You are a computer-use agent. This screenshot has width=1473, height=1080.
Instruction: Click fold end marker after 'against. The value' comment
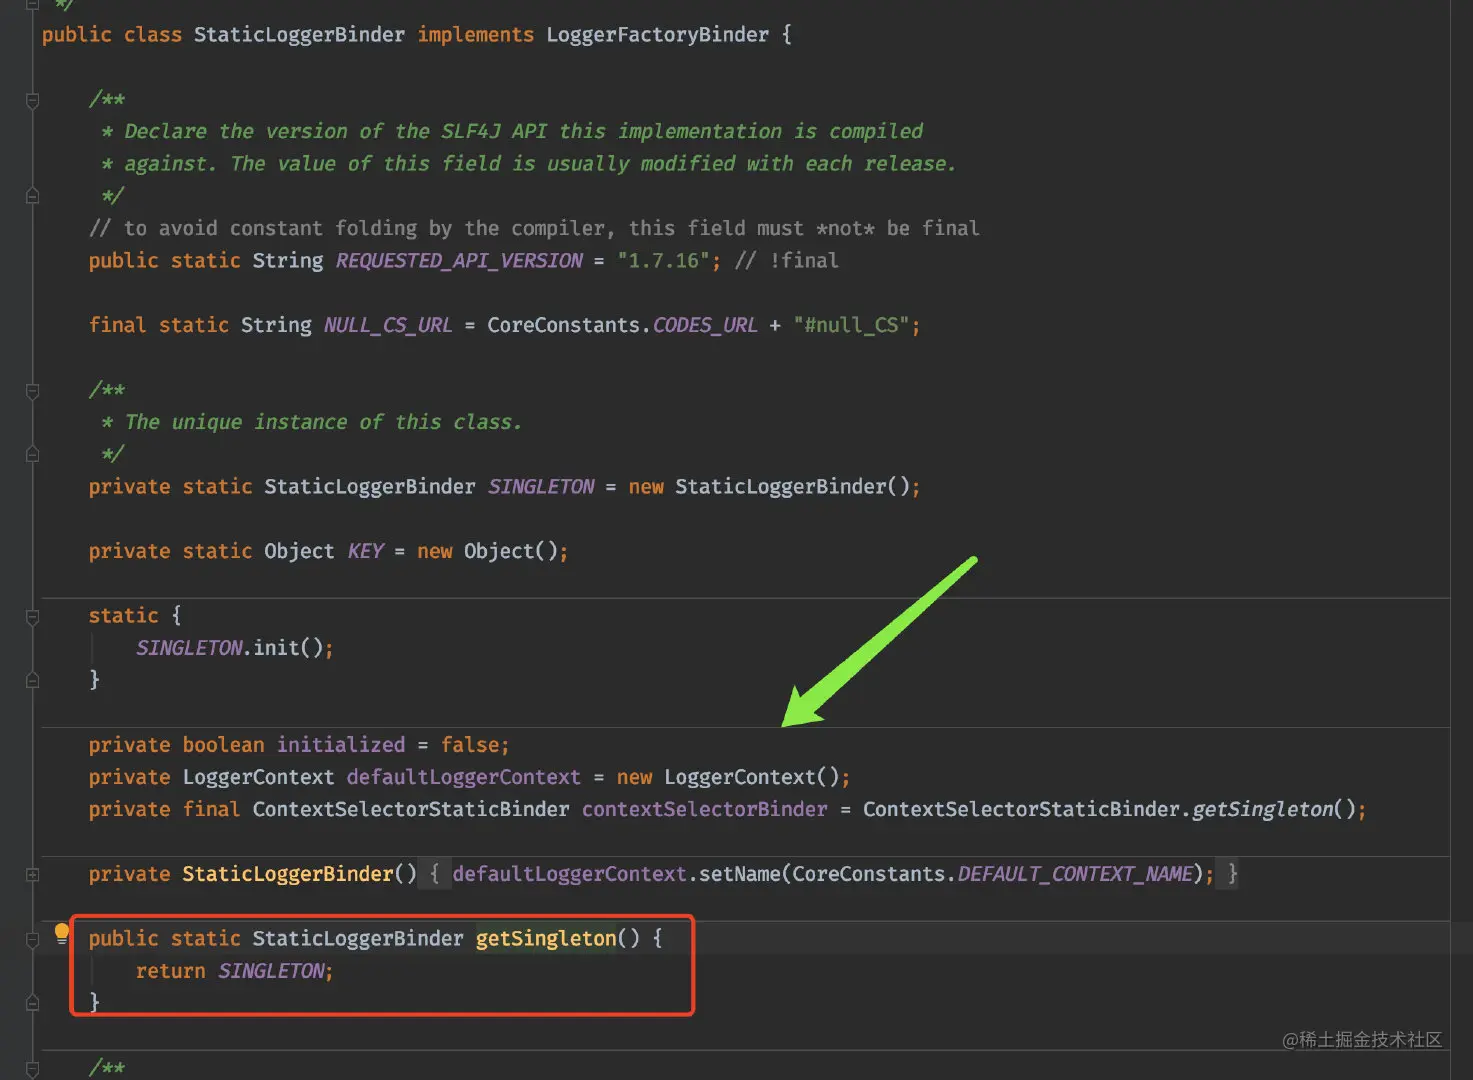coord(32,196)
